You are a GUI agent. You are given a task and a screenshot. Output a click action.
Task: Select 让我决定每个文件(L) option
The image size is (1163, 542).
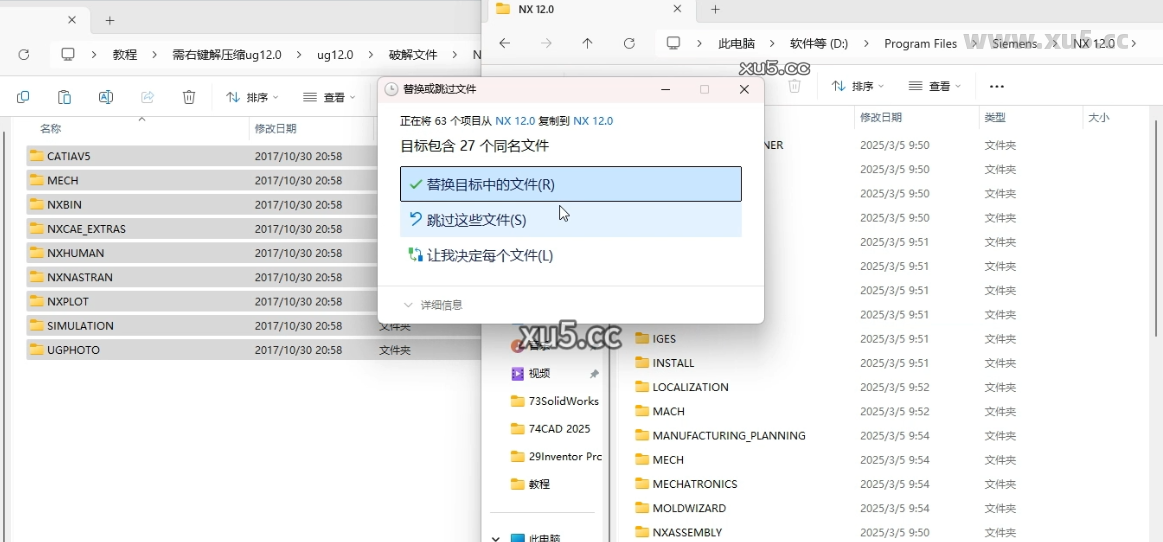point(570,256)
